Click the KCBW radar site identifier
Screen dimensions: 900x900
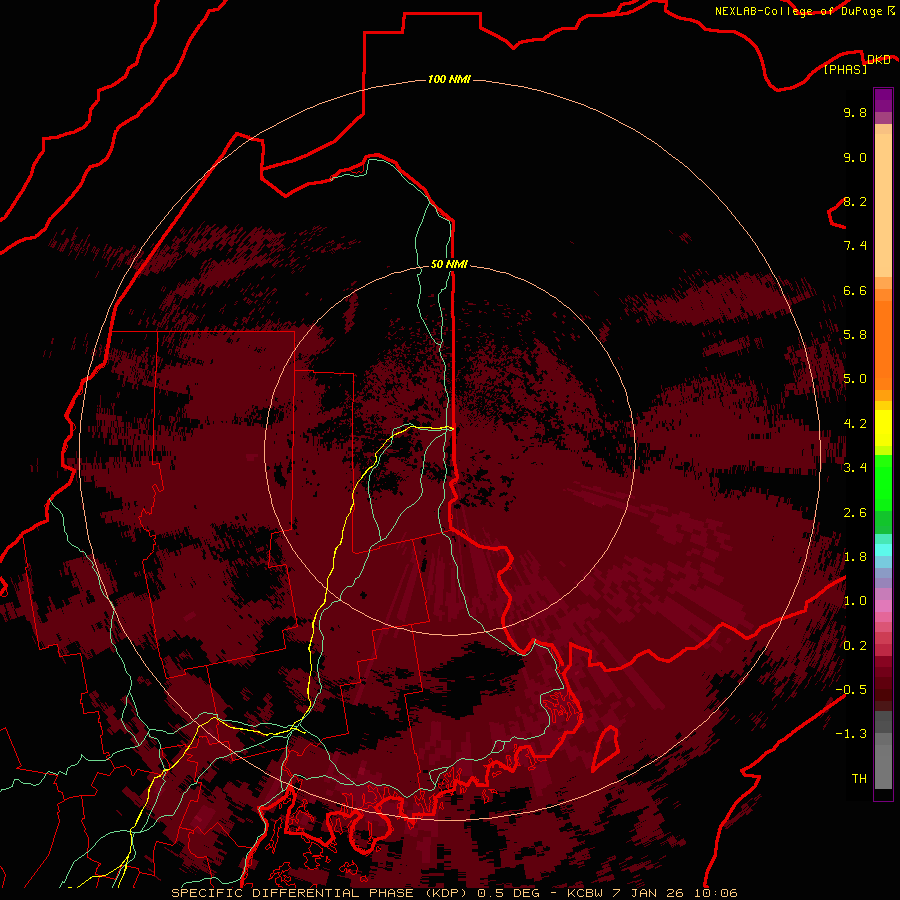coord(585,893)
